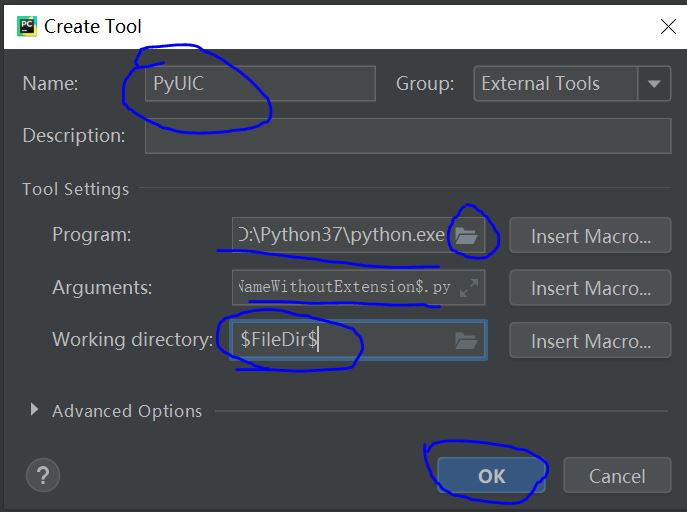The image size is (687, 512).
Task: Click the Program path text field
Action: [340, 236]
